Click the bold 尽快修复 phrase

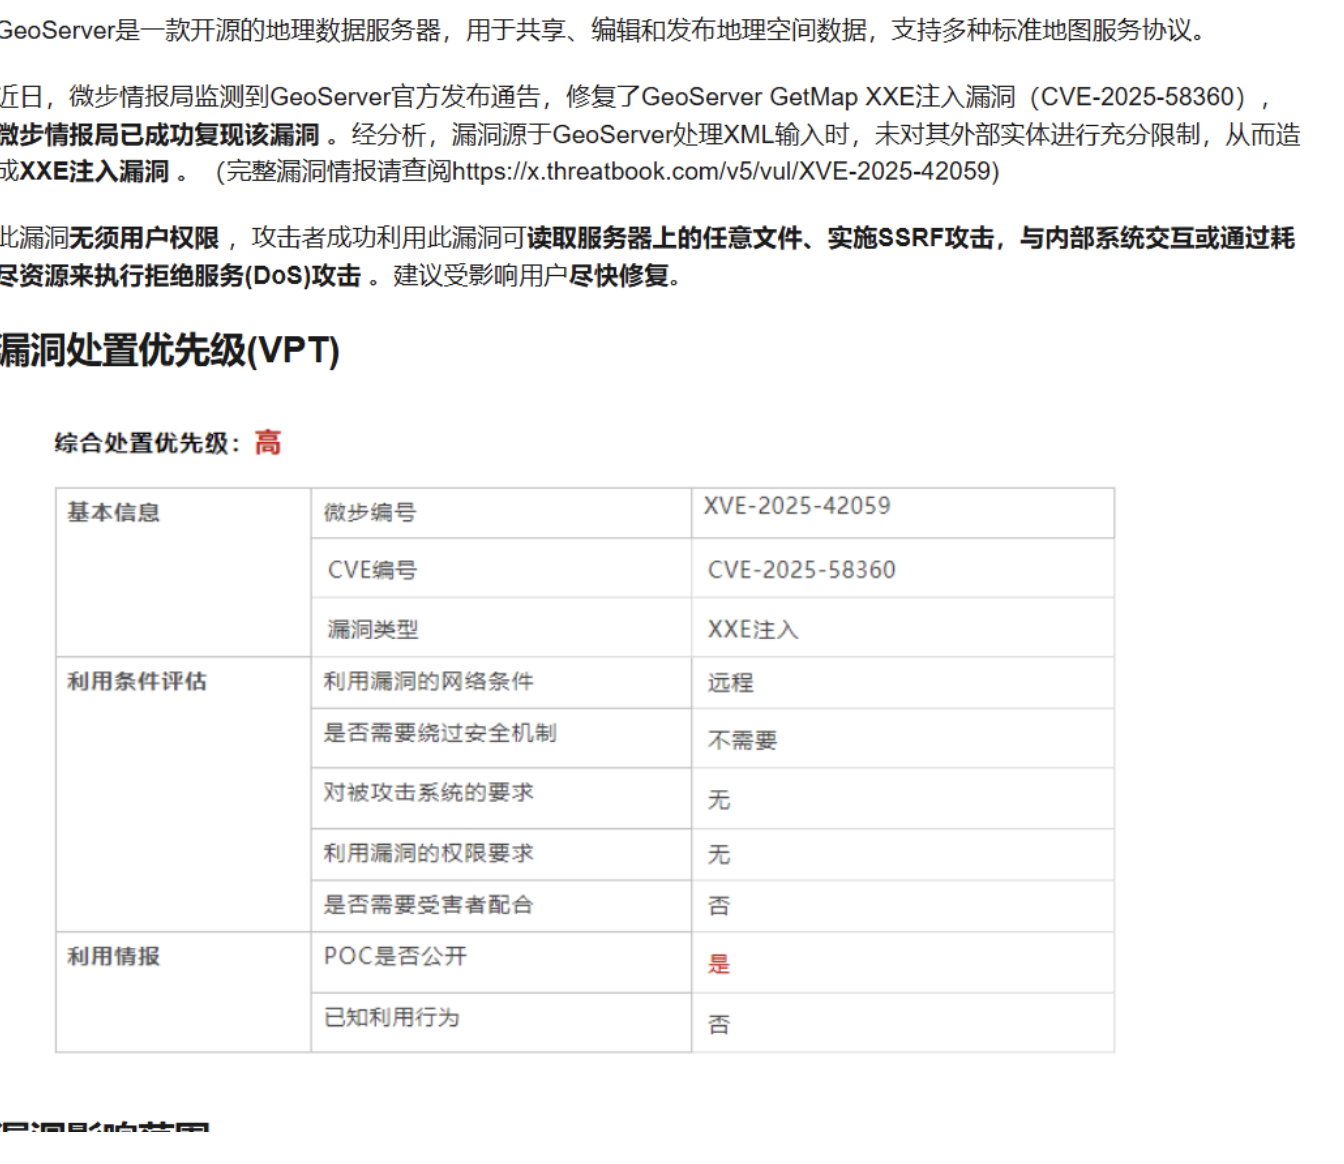(619, 275)
